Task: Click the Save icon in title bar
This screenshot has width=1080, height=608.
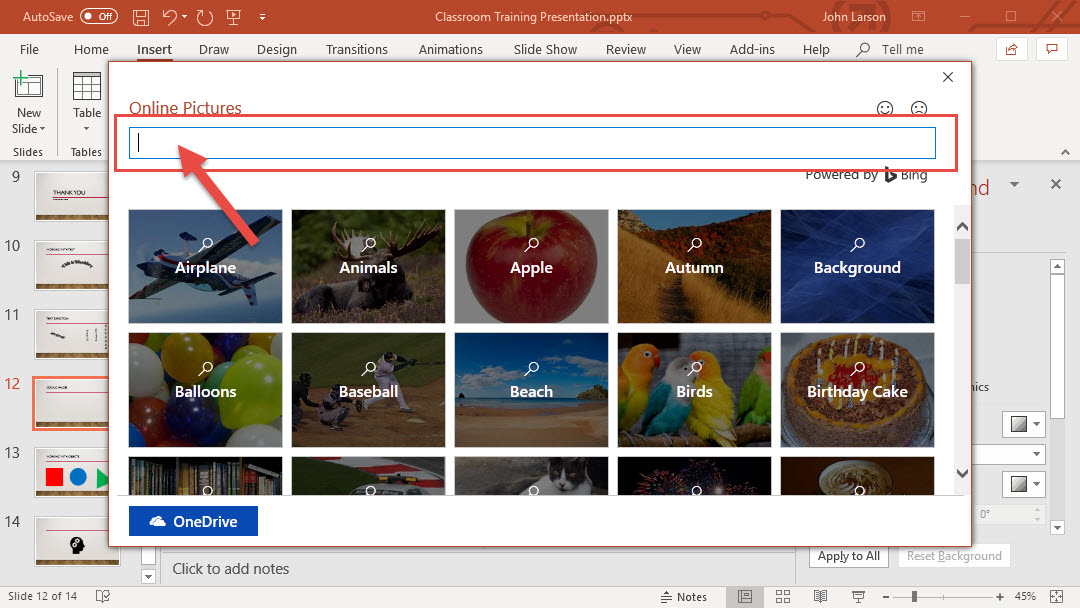Action: pyautogui.click(x=141, y=17)
